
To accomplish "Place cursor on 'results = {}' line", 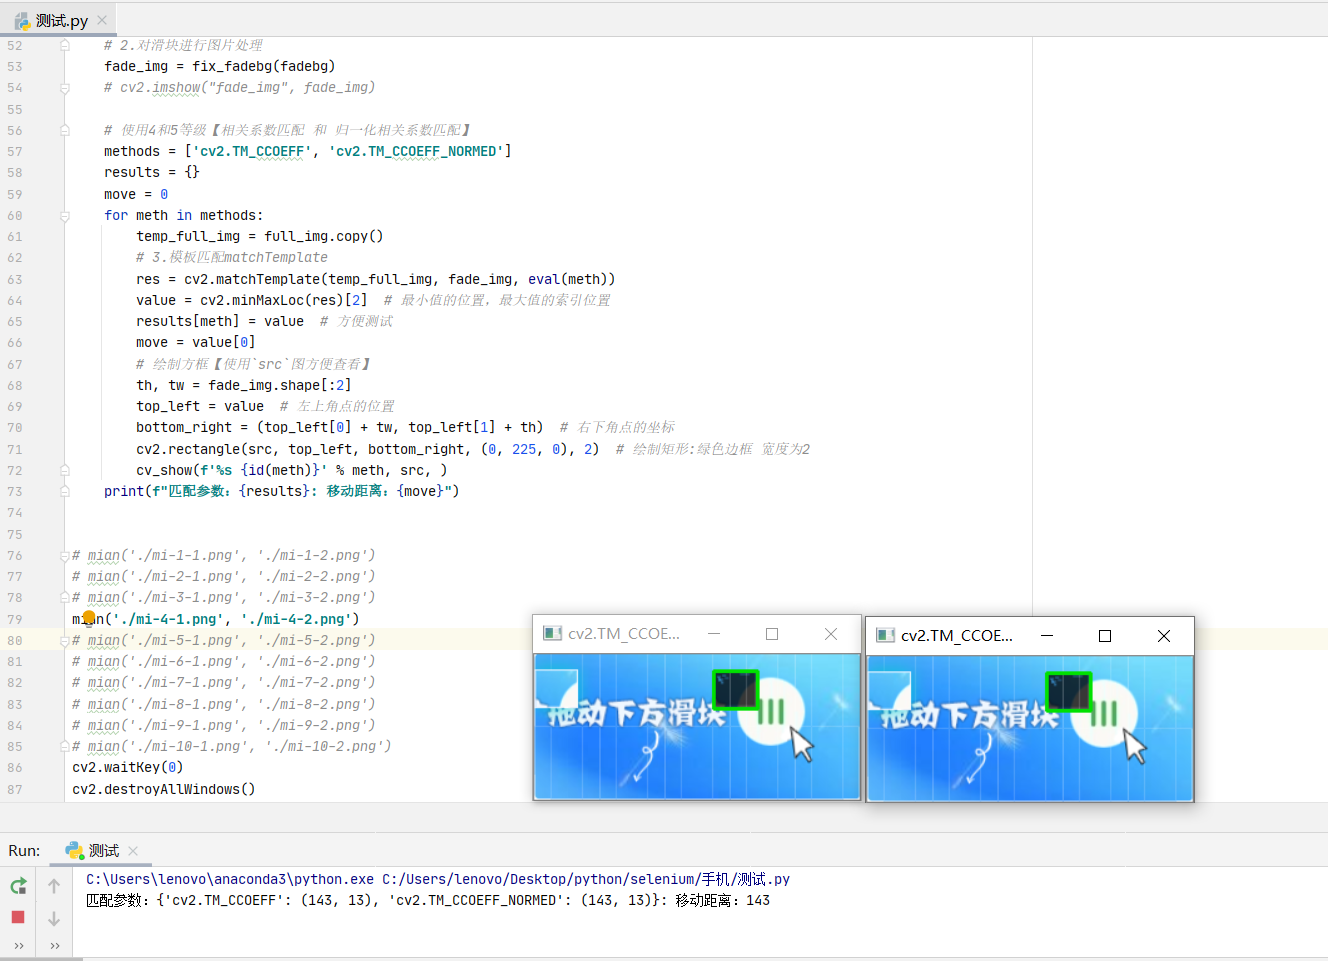I will (152, 172).
